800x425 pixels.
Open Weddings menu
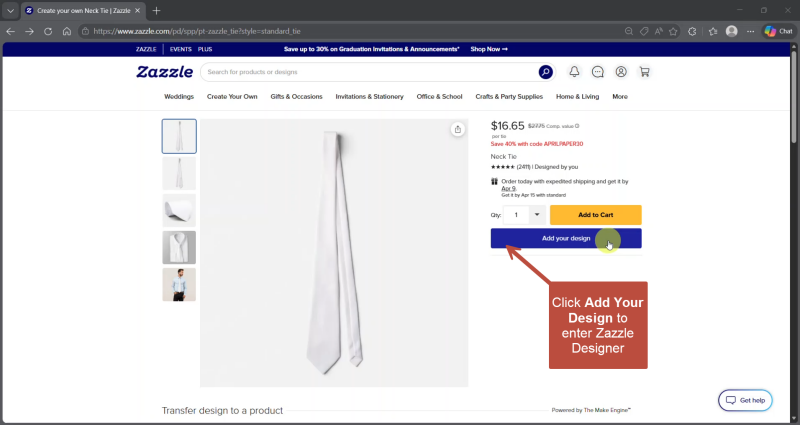point(179,96)
